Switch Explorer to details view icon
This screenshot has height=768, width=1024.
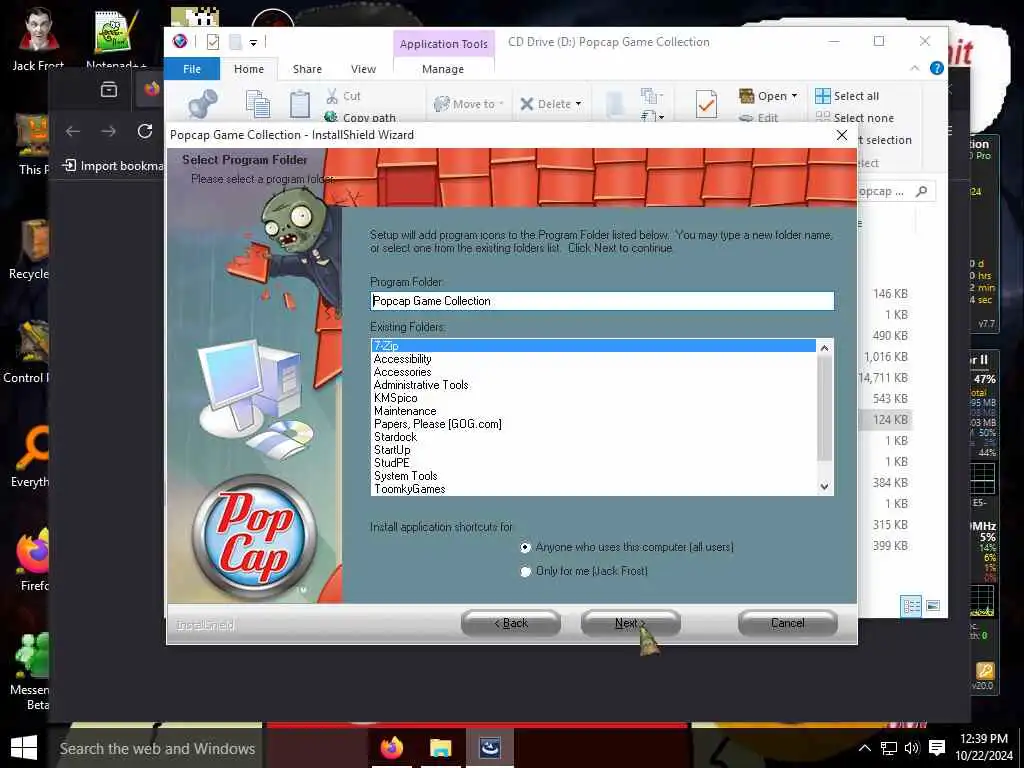point(911,606)
